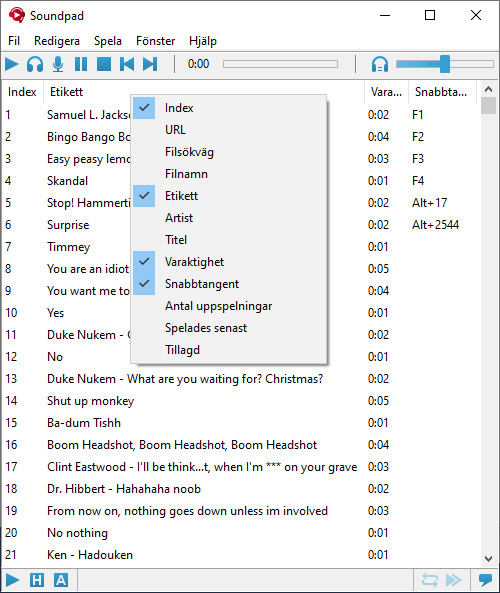
Task: Click the headphone volume icon beside slider
Action: [380, 64]
